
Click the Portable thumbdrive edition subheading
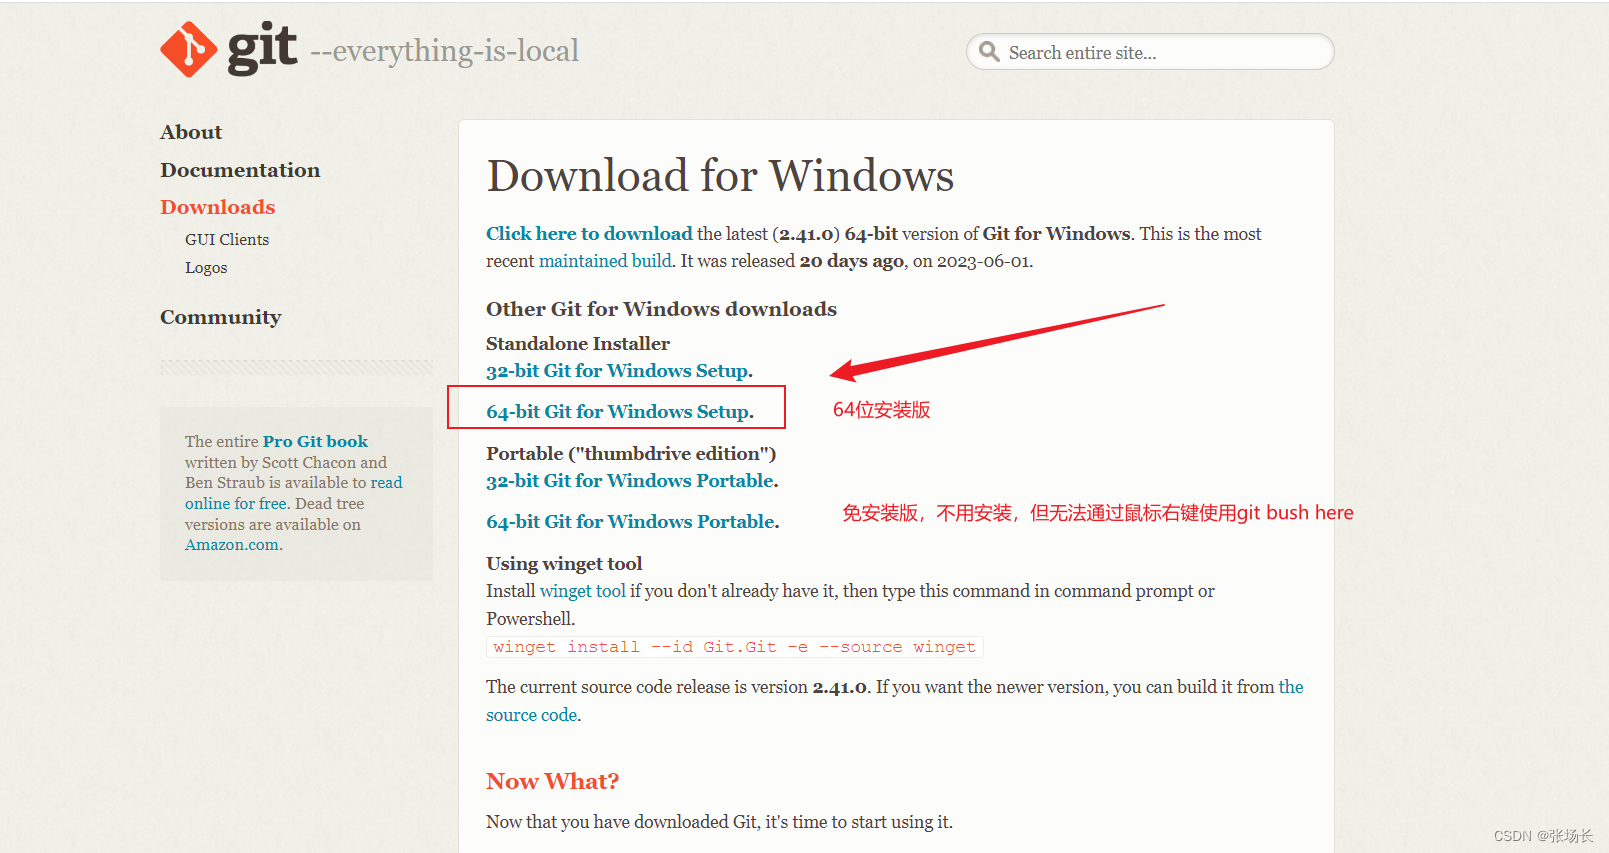[x=631, y=454]
